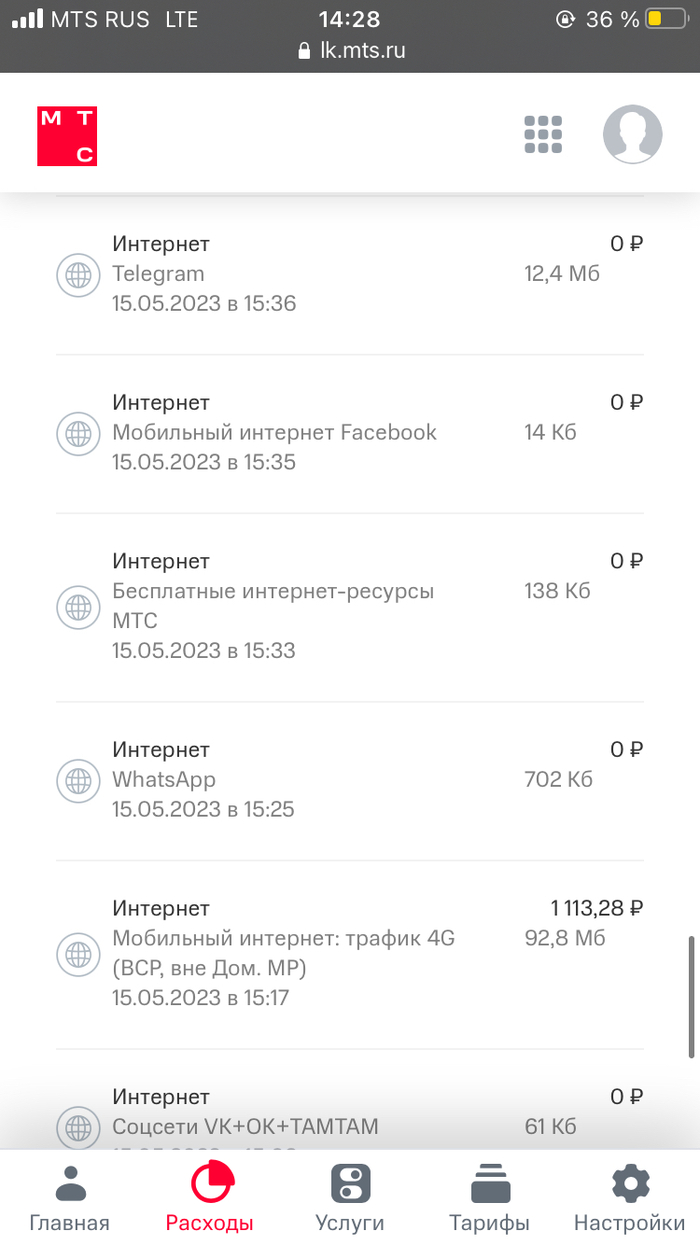Click the MTS red logo
Viewport: 700px width, 1245px height.
click(x=67, y=136)
